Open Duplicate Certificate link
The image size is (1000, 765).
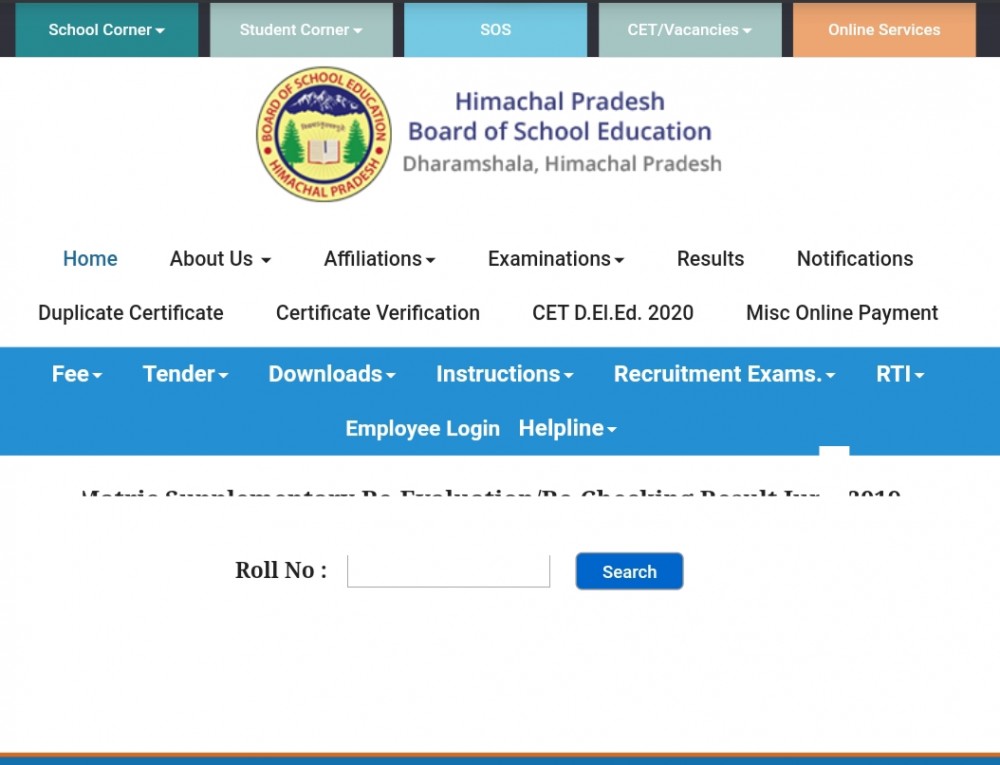click(130, 313)
